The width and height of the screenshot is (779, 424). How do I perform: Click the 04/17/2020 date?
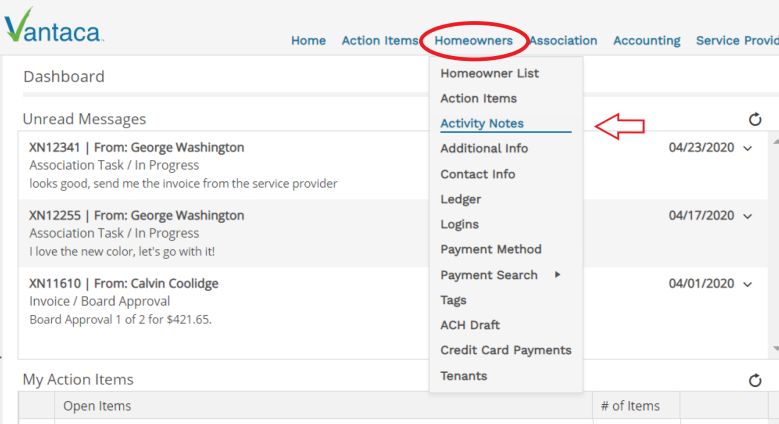pyautogui.click(x=701, y=216)
